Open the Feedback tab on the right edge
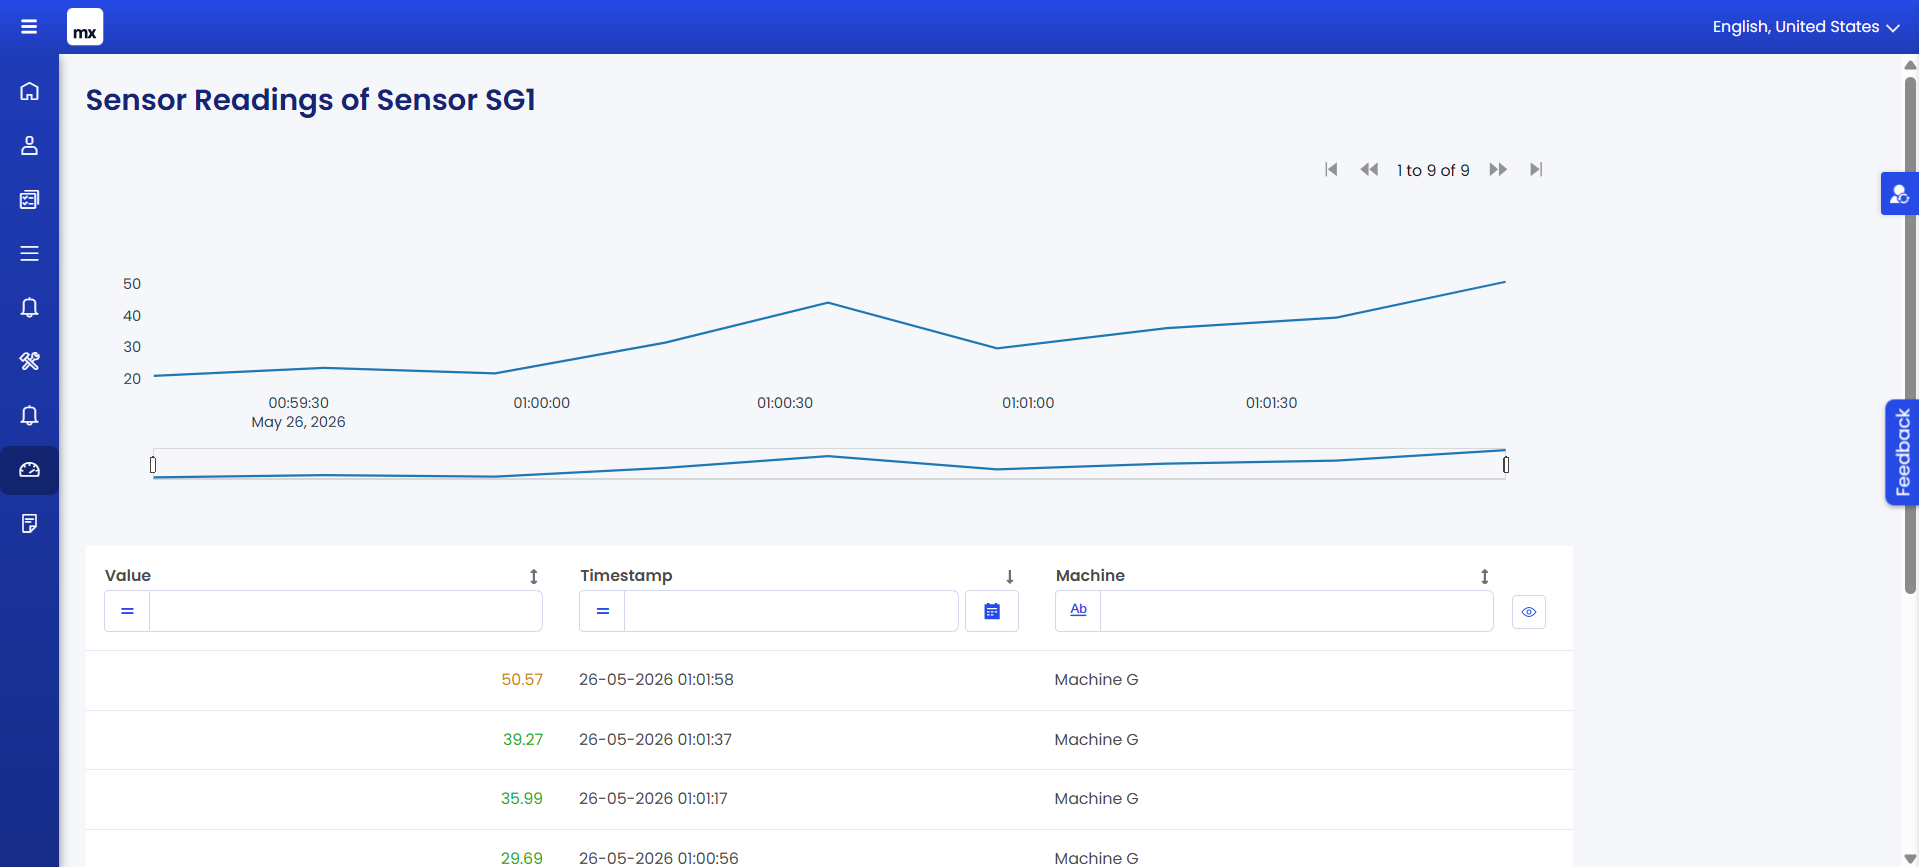The width and height of the screenshot is (1919, 867). (x=1902, y=452)
